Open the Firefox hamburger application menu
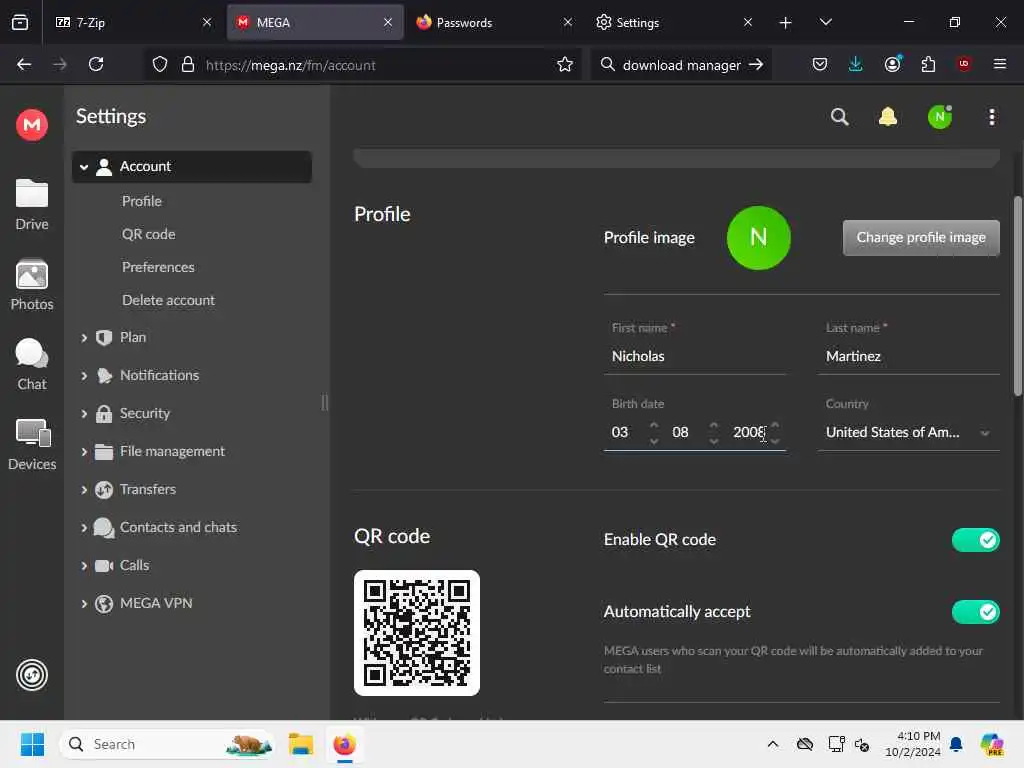The height and width of the screenshot is (768, 1024). pyautogui.click(x=1000, y=64)
